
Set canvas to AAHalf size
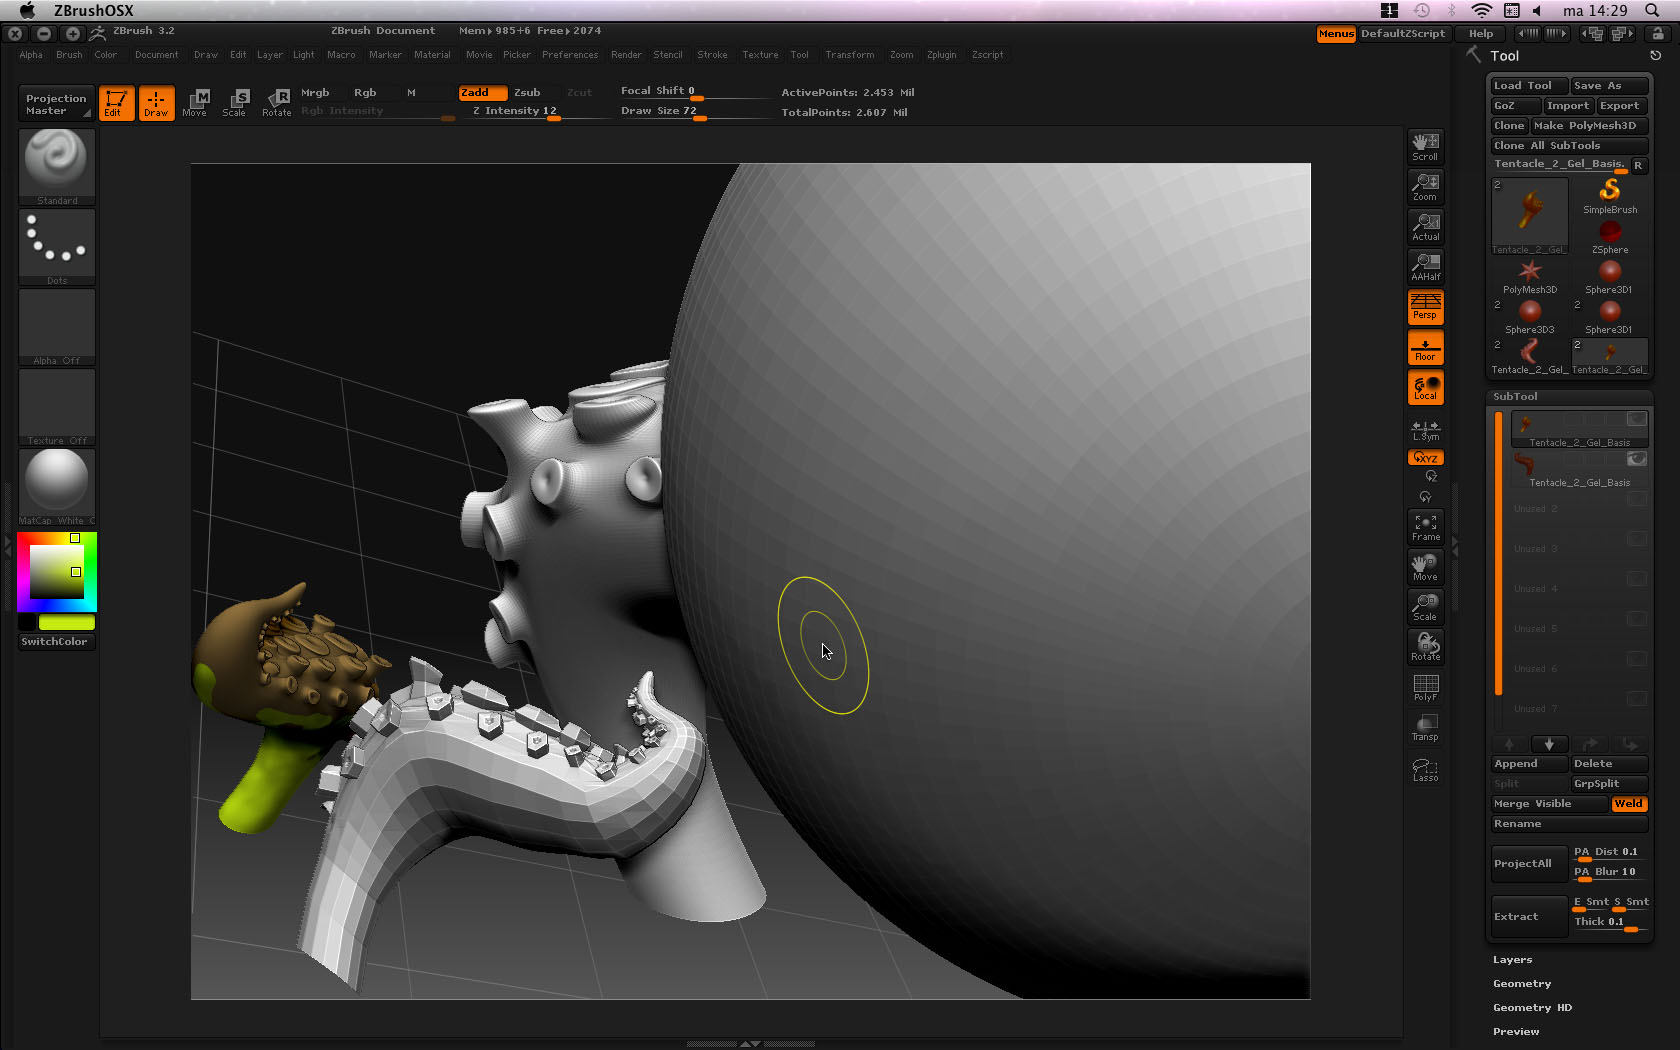(1425, 267)
